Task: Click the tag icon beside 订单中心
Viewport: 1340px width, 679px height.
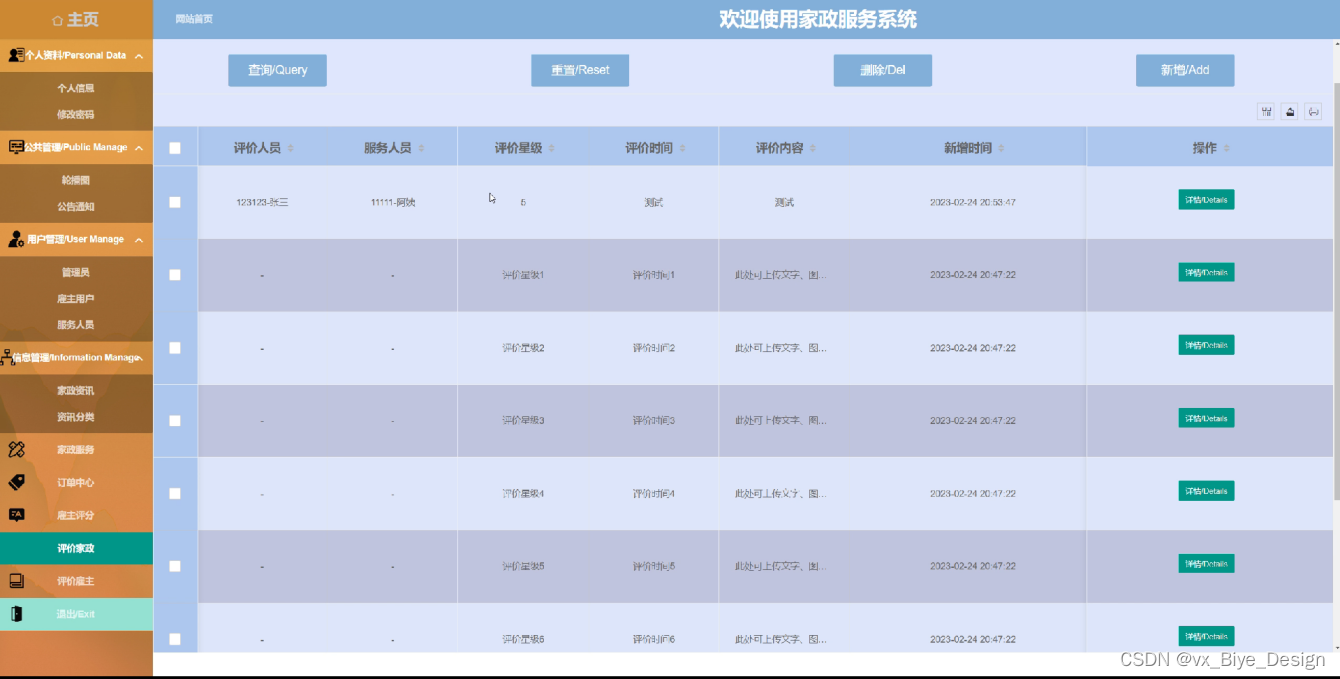Action: pos(16,482)
